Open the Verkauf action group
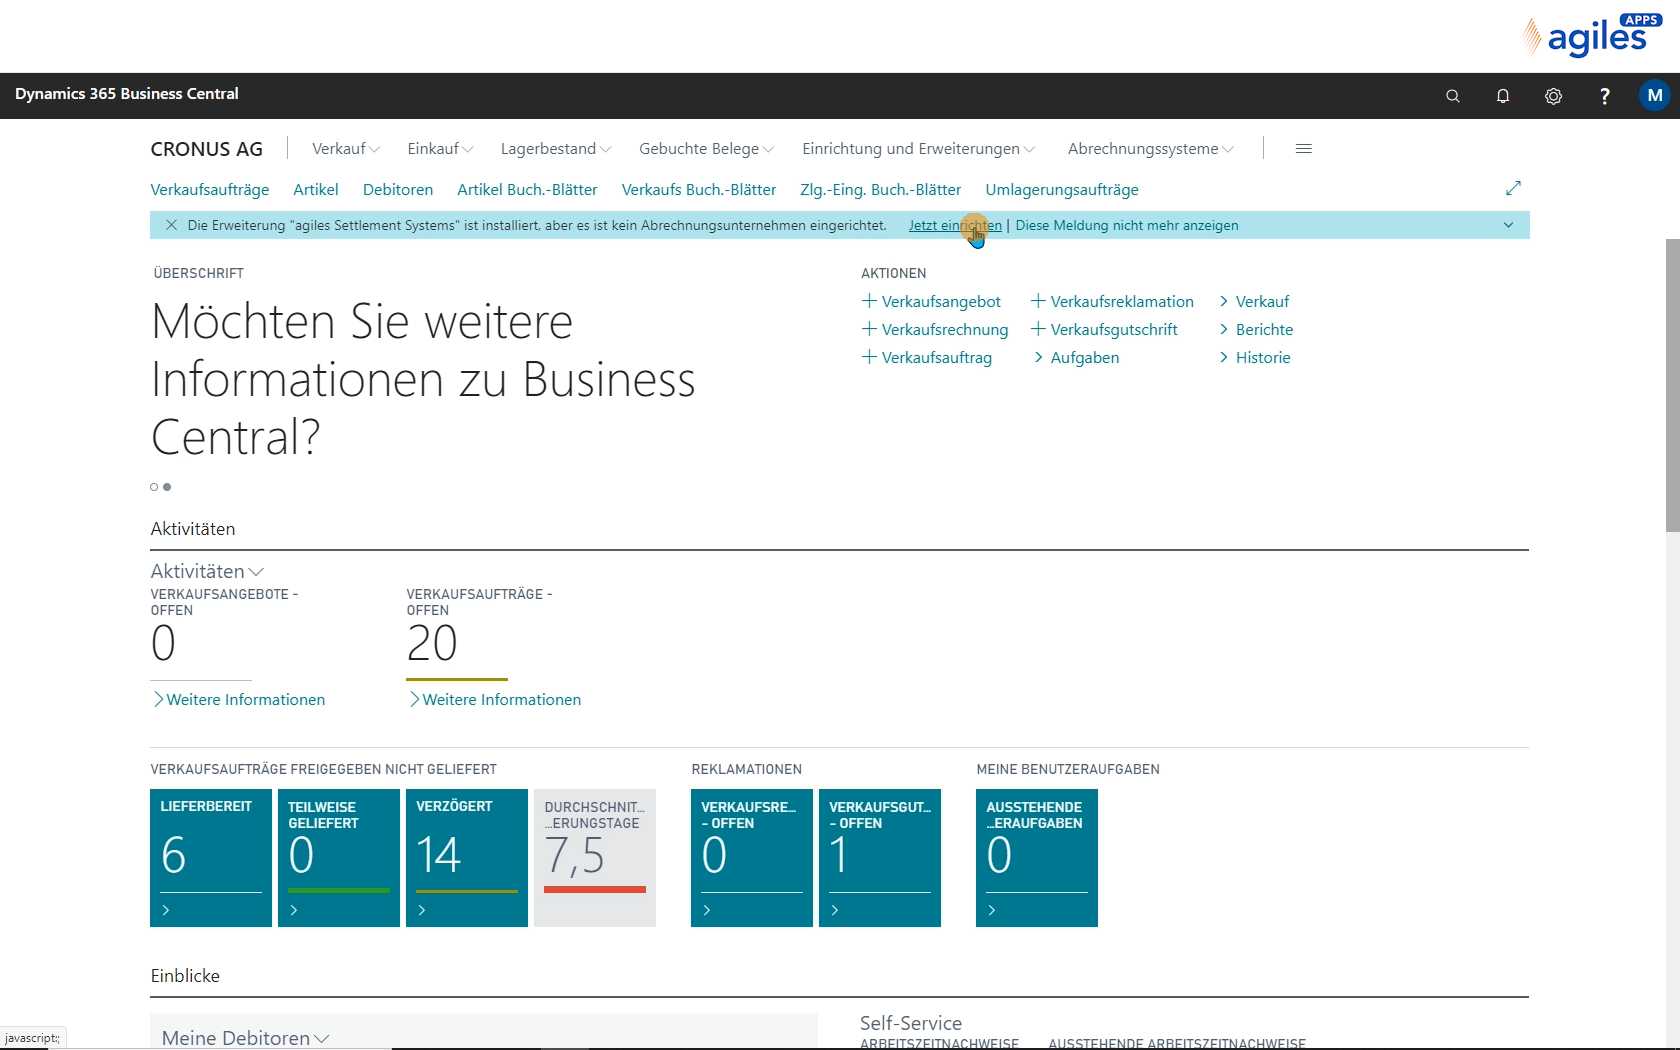1680x1050 pixels. [1254, 301]
